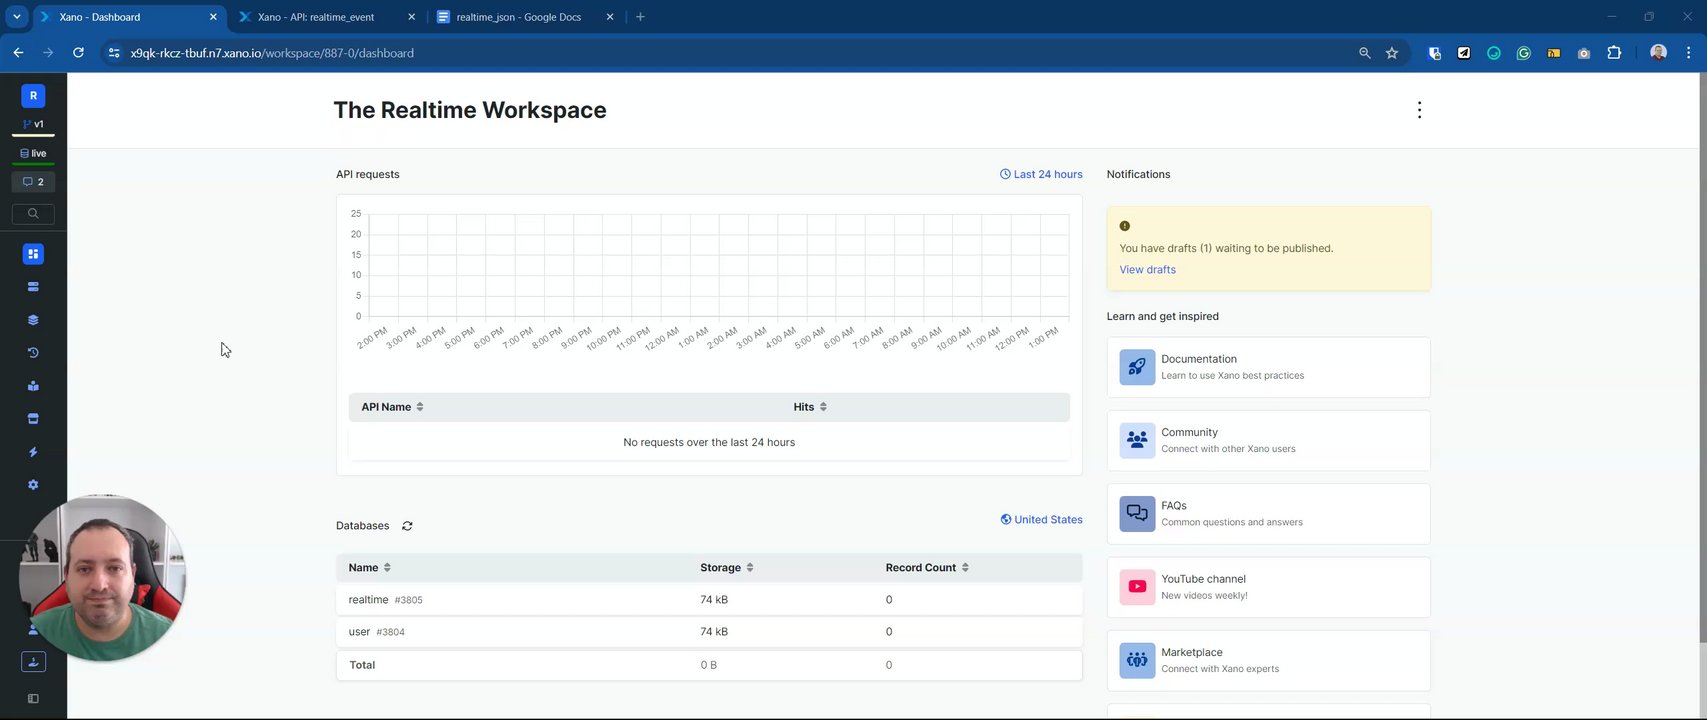Close the Xano - API: realtime_event tab
Image resolution: width=1707 pixels, height=720 pixels.
tap(412, 17)
